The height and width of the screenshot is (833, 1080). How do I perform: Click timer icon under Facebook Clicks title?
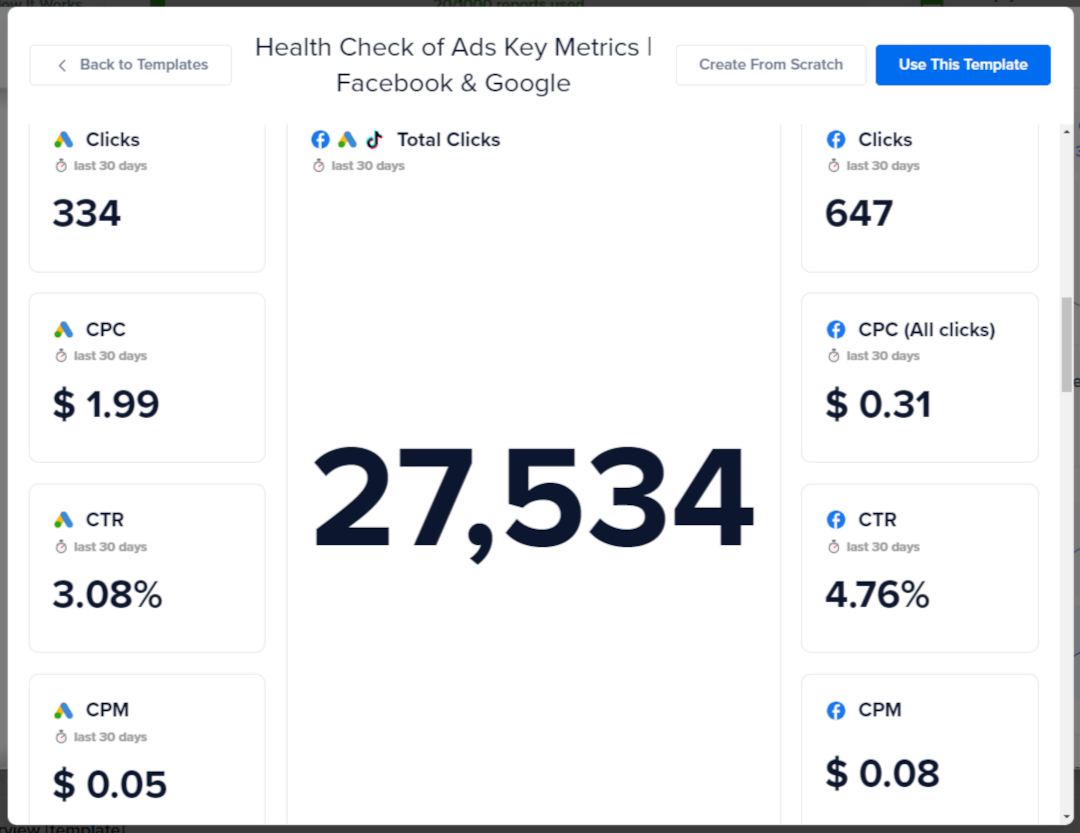click(833, 166)
